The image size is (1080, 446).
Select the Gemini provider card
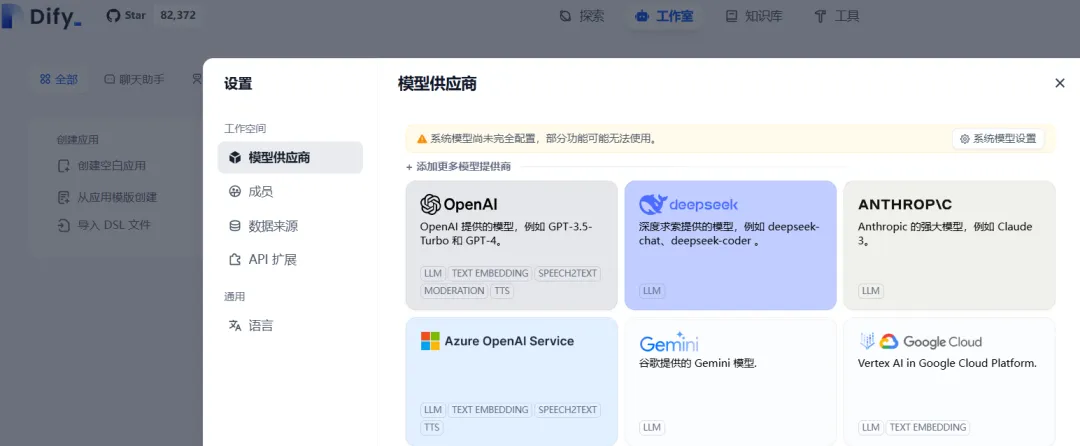point(730,381)
